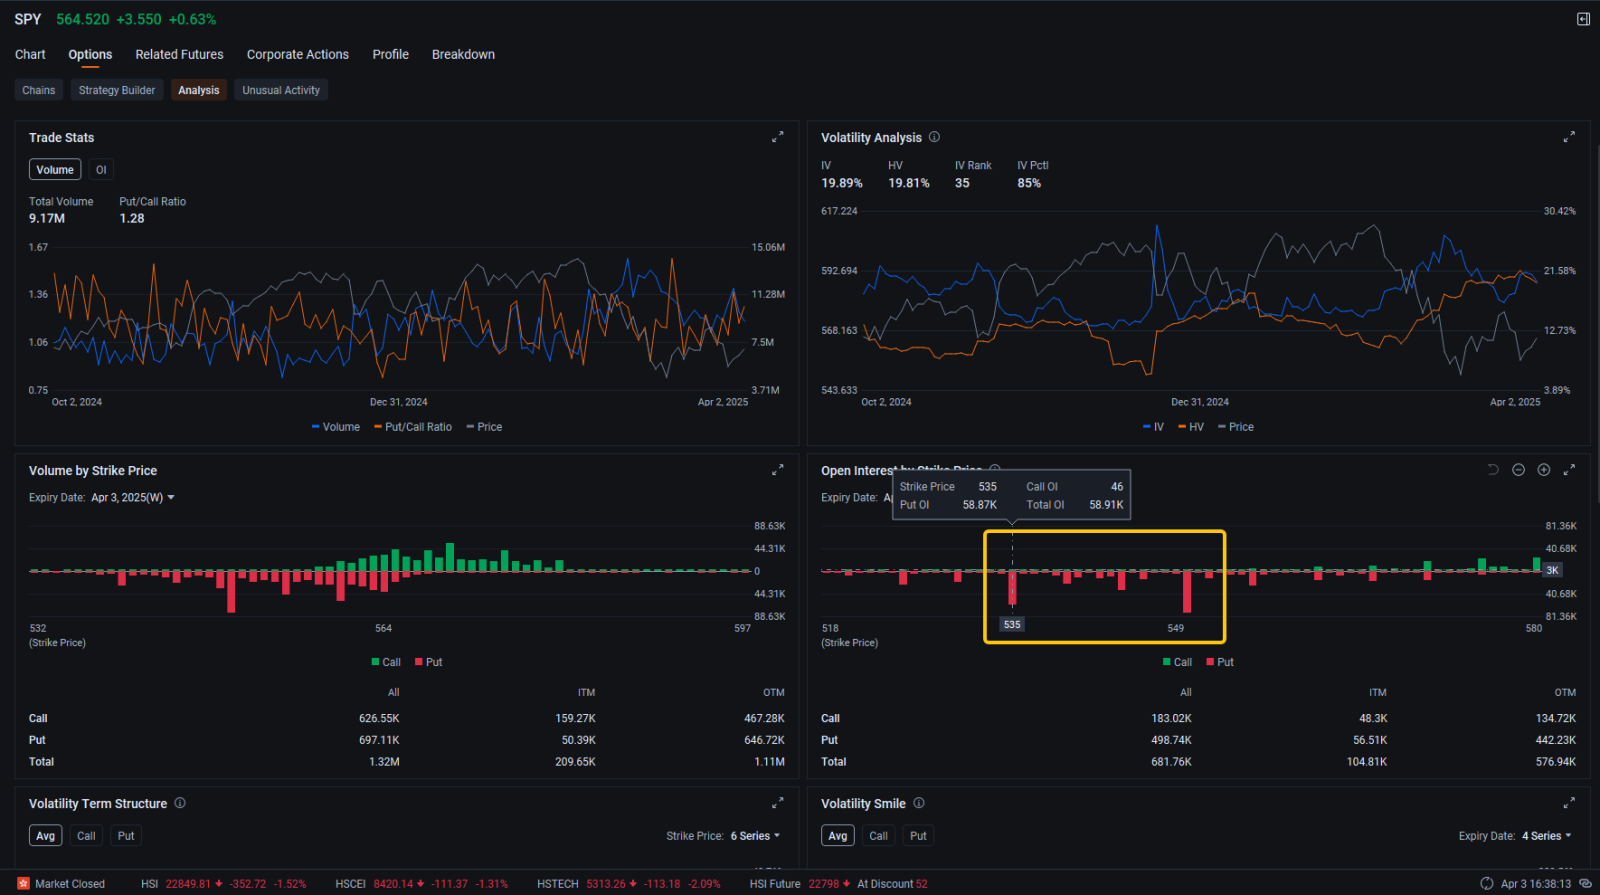Expand the Trade Stats panel to fullscreen

click(777, 137)
